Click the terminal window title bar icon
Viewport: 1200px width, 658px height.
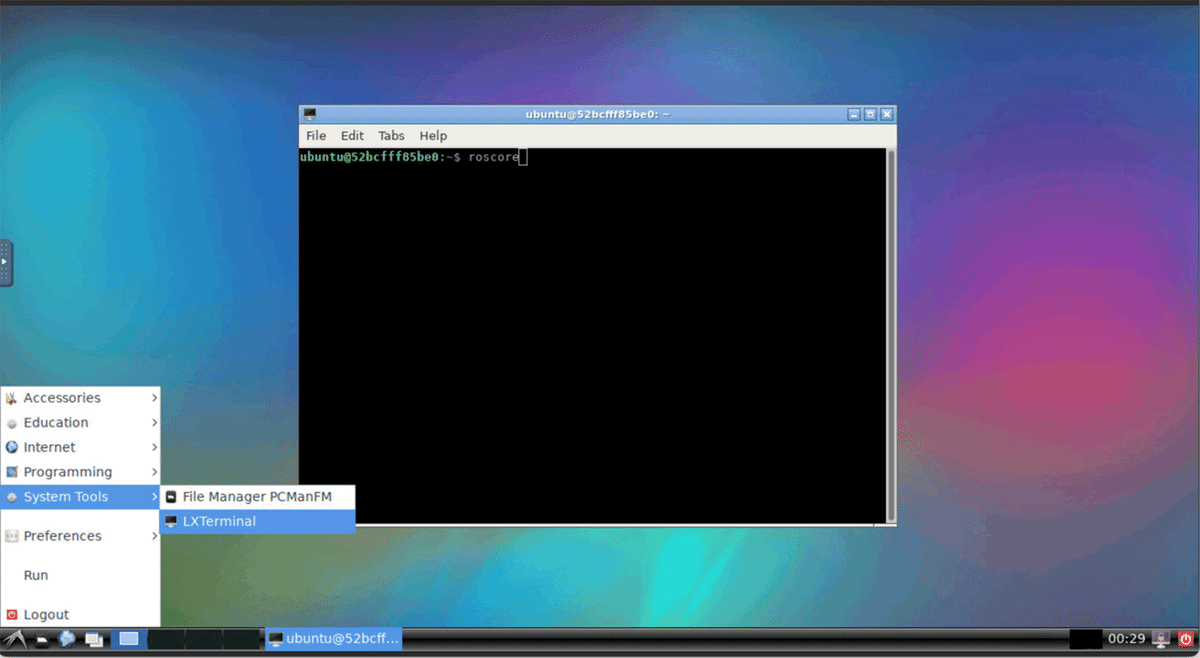[310, 114]
